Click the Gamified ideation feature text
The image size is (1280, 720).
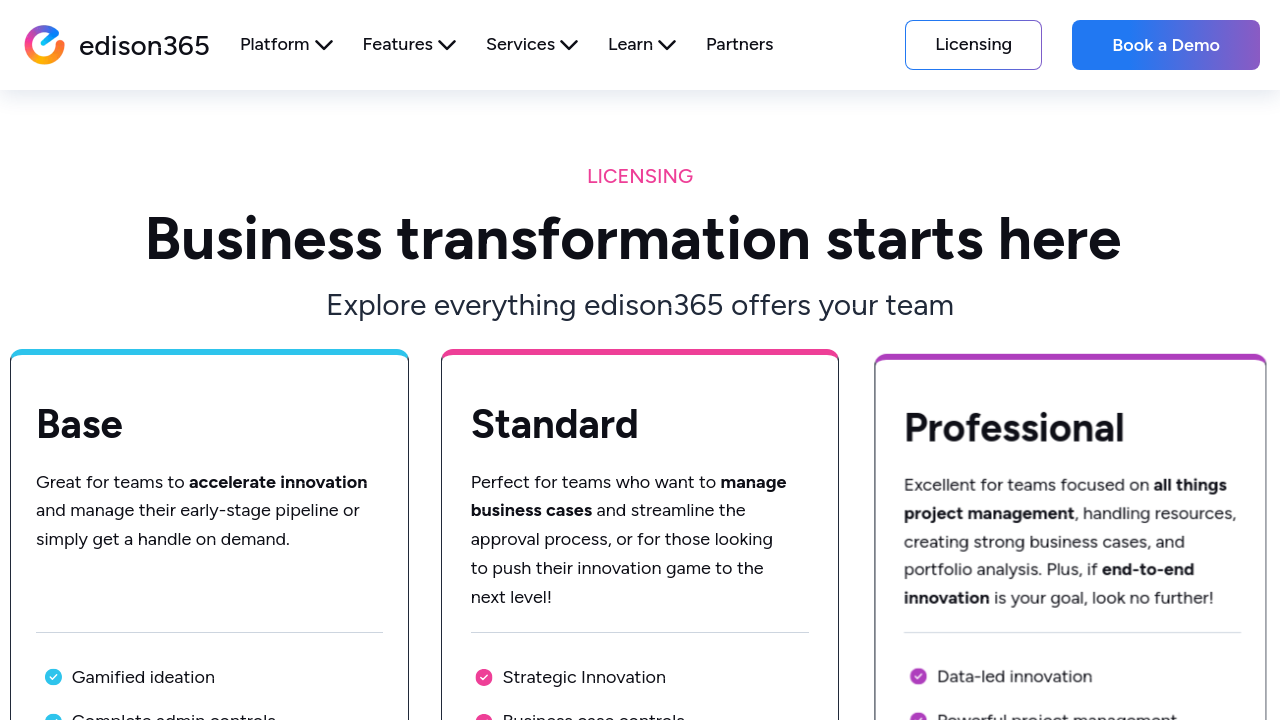(143, 677)
